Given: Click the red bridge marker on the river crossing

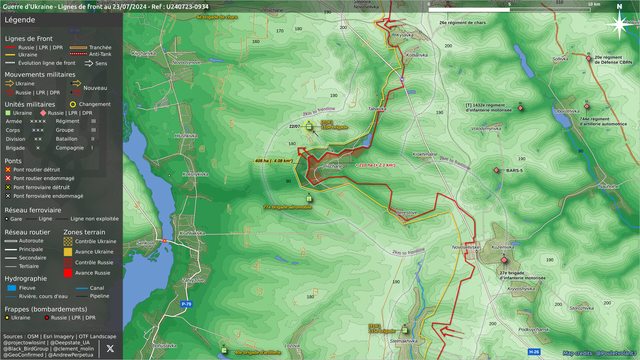Looking at the screenshot, I should 165,241.
